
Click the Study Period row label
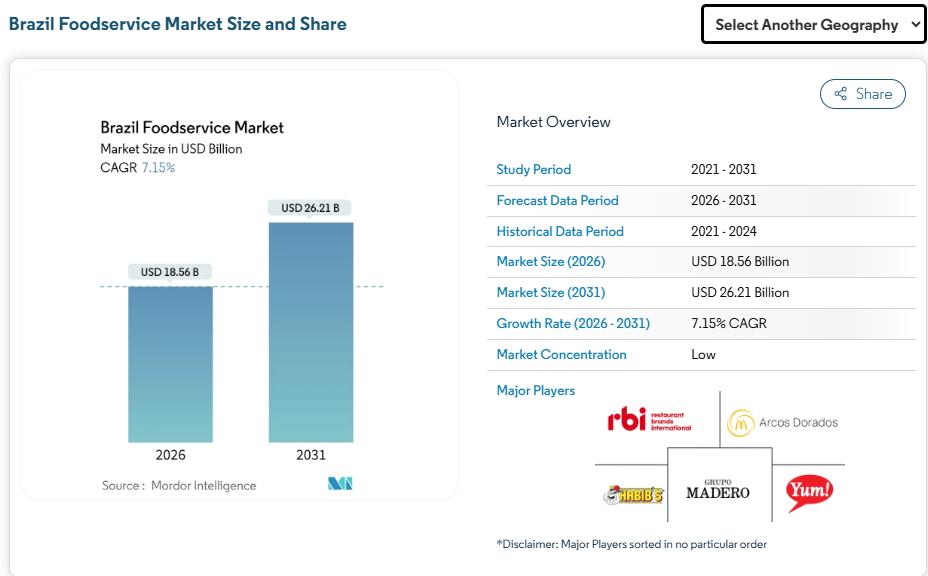[x=534, y=170]
